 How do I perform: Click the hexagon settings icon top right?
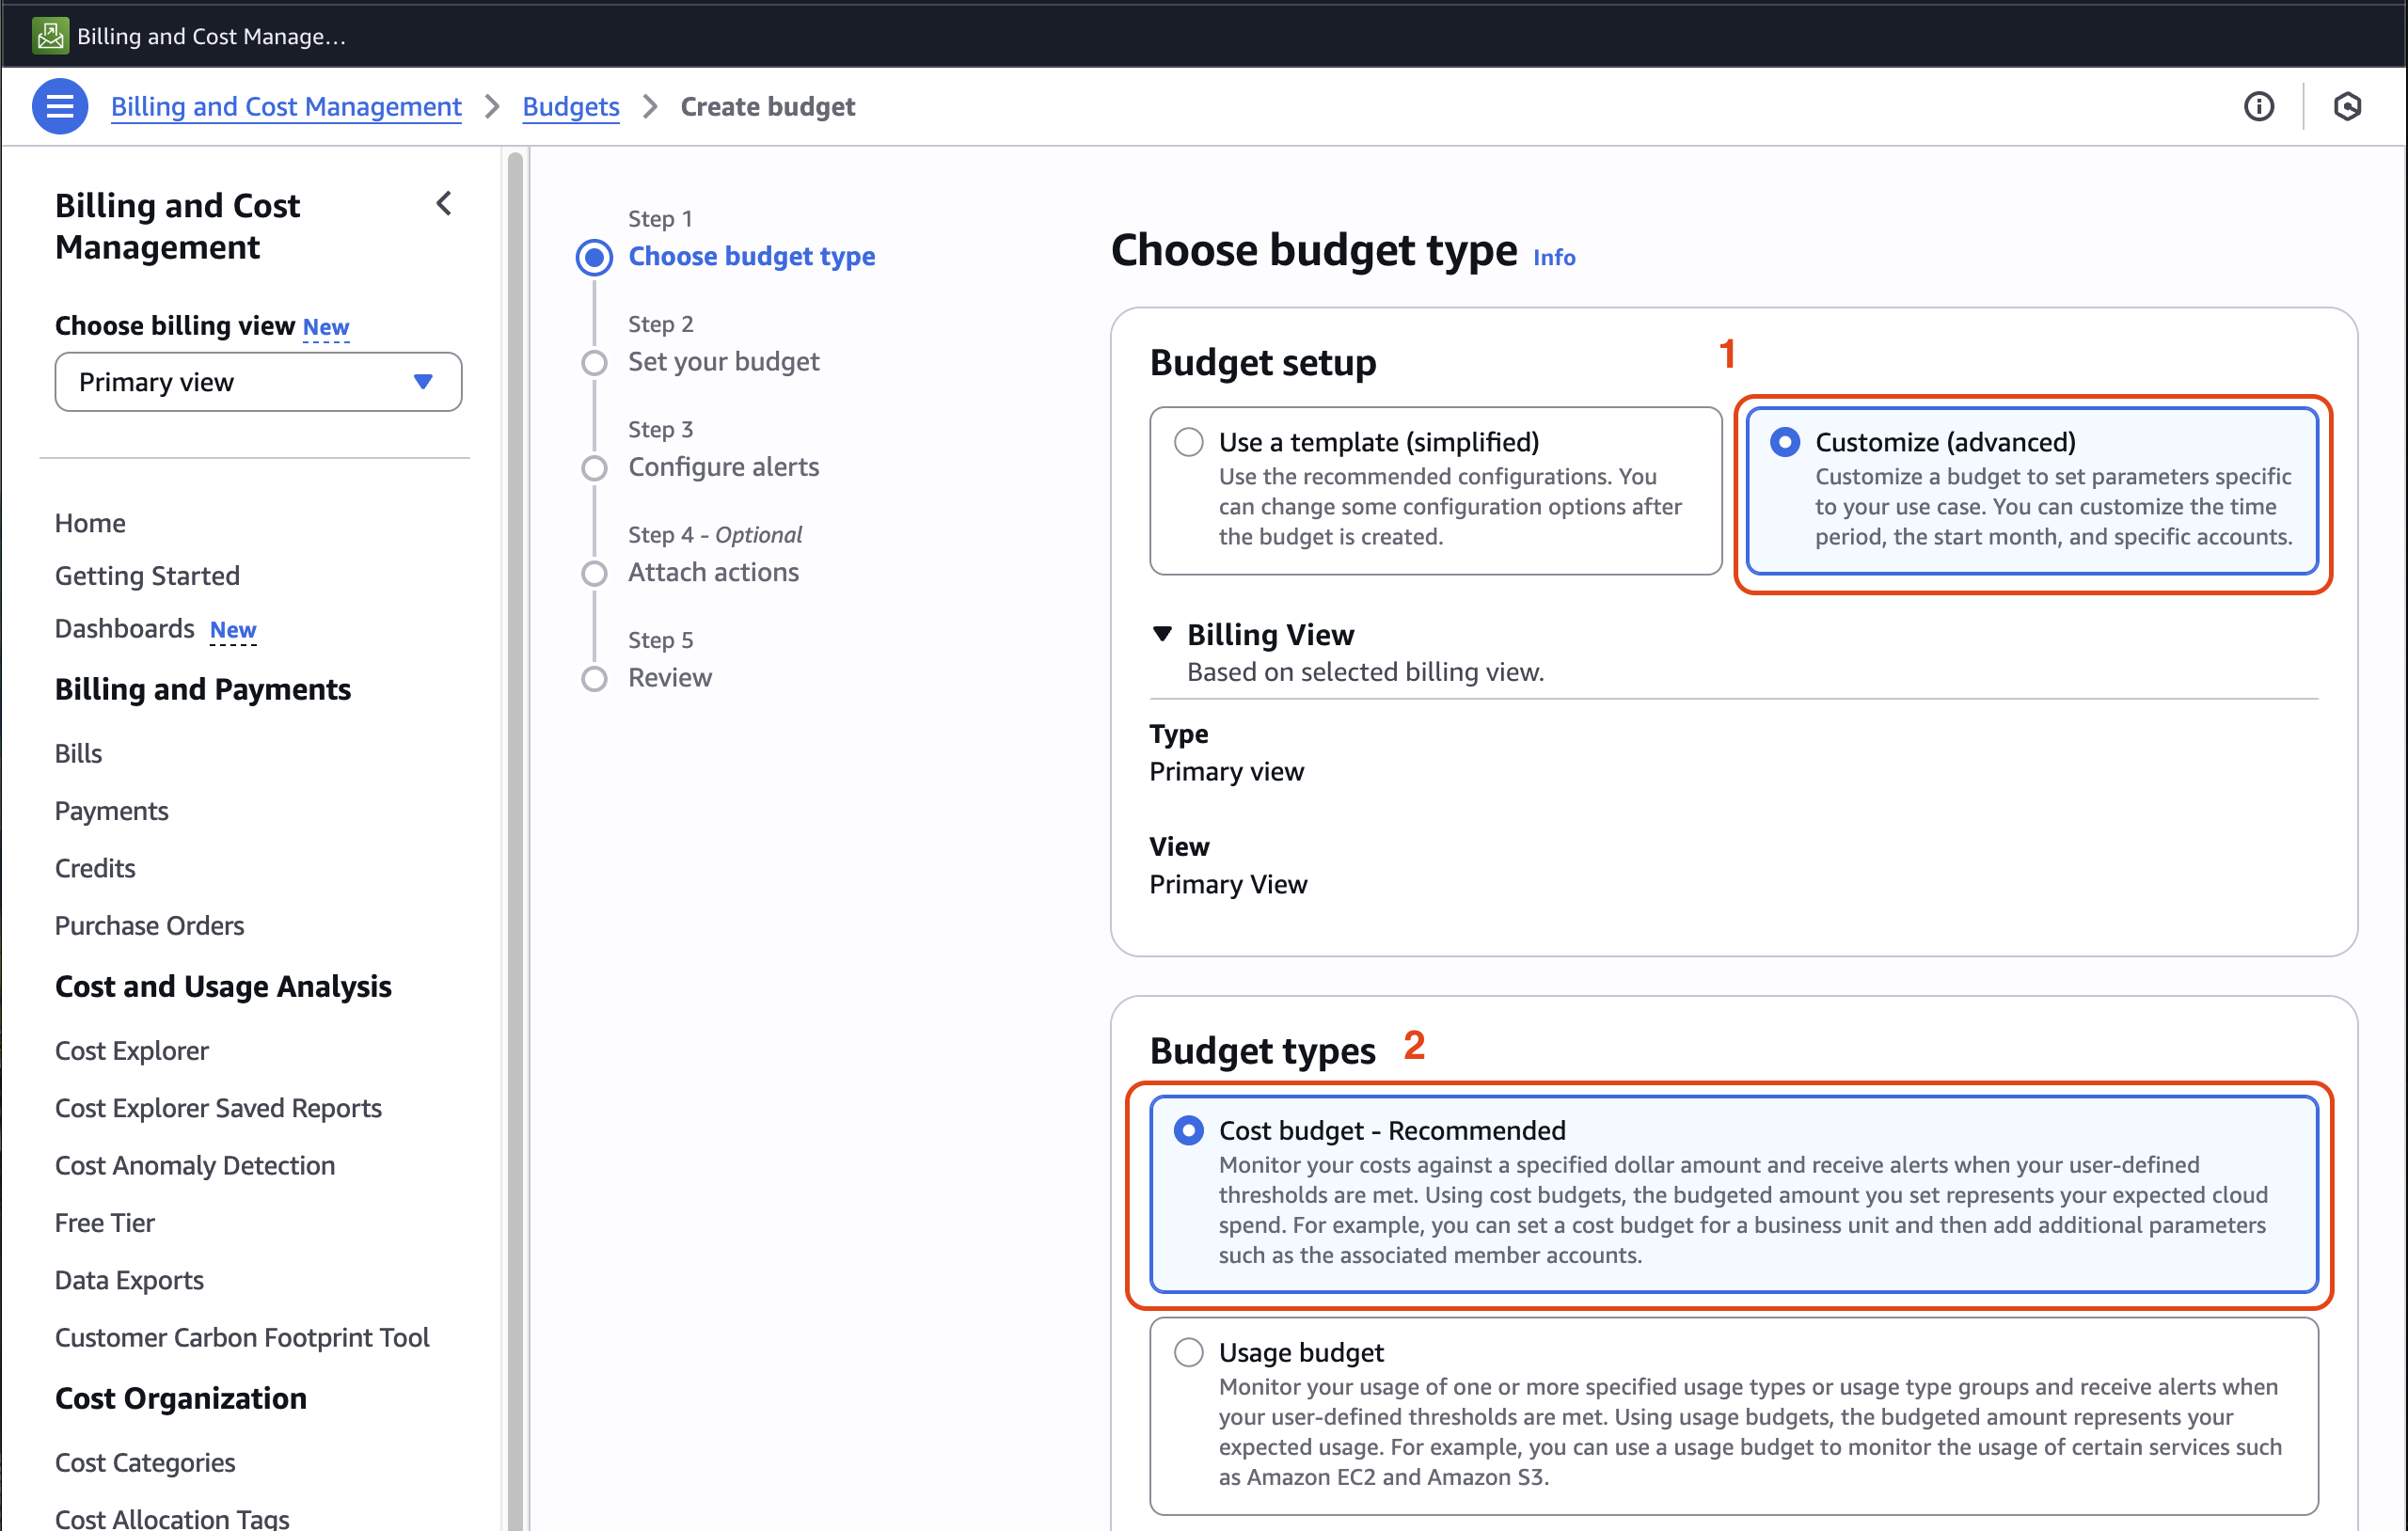[2346, 106]
